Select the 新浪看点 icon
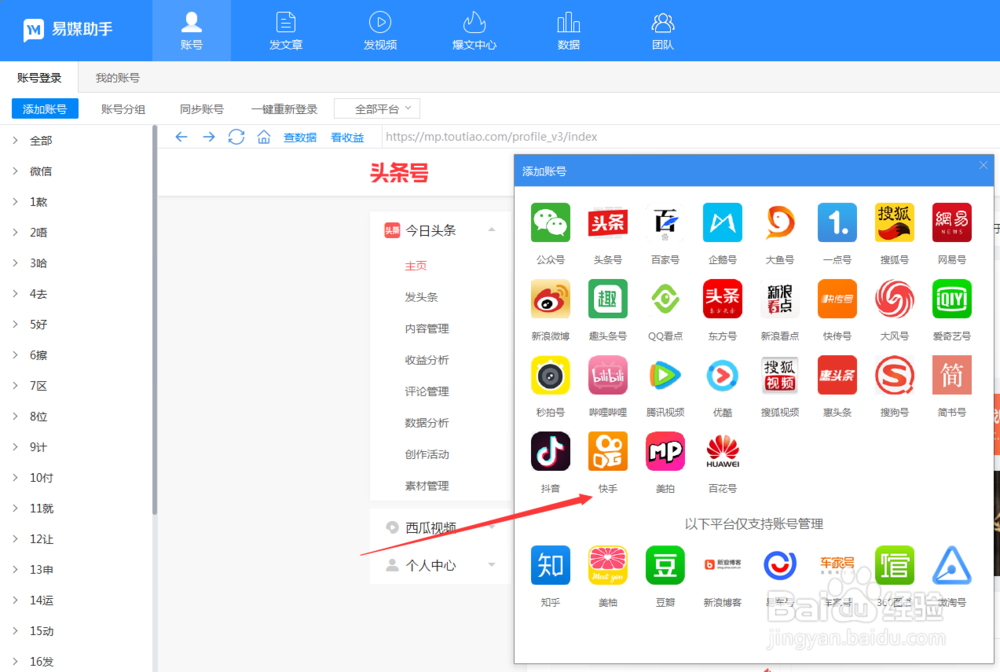 [x=780, y=298]
